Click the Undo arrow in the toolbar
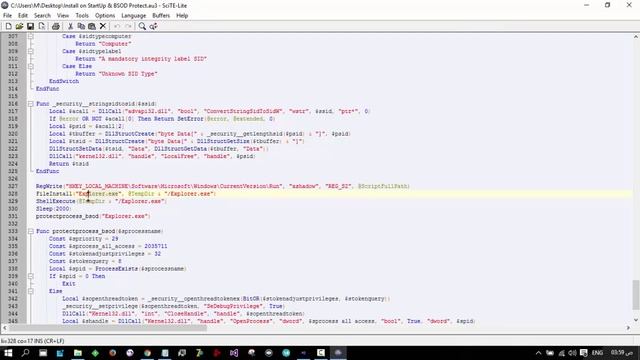The height and width of the screenshot is (360, 640). [x=117, y=26]
